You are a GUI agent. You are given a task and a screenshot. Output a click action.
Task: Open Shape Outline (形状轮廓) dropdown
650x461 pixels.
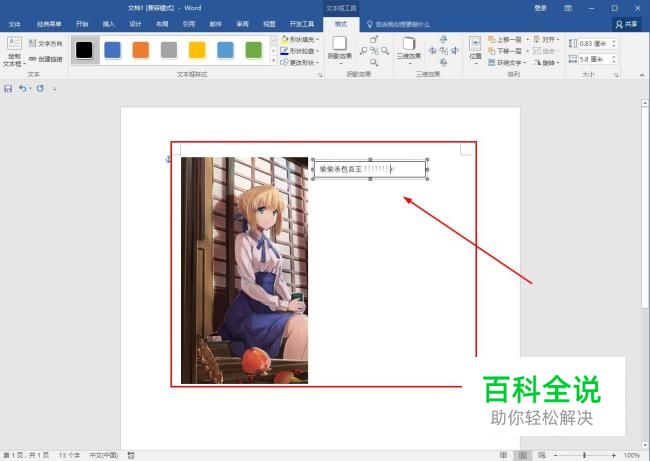[x=300, y=51]
